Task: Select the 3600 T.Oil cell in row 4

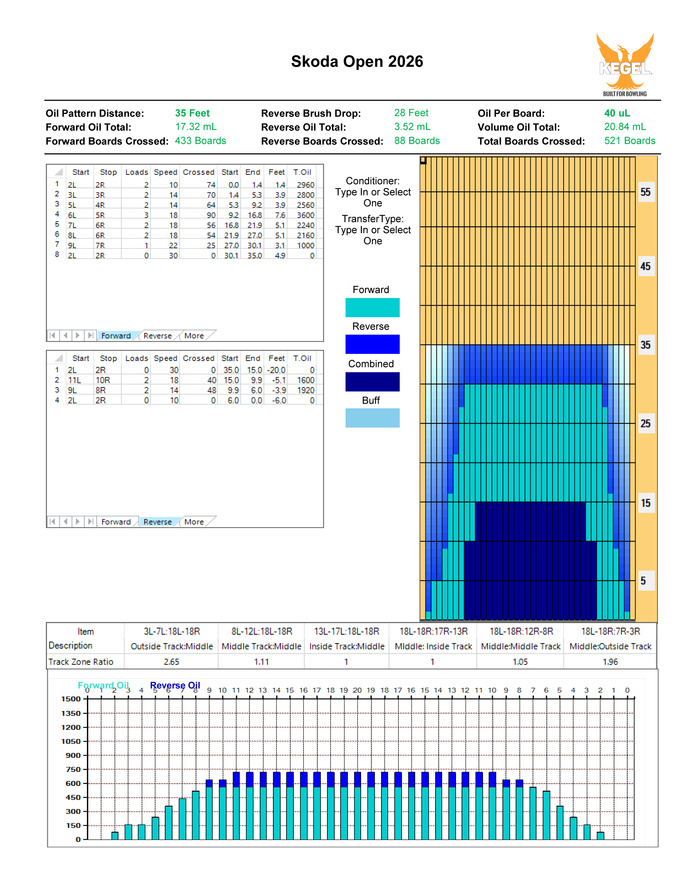Action: click(x=304, y=214)
